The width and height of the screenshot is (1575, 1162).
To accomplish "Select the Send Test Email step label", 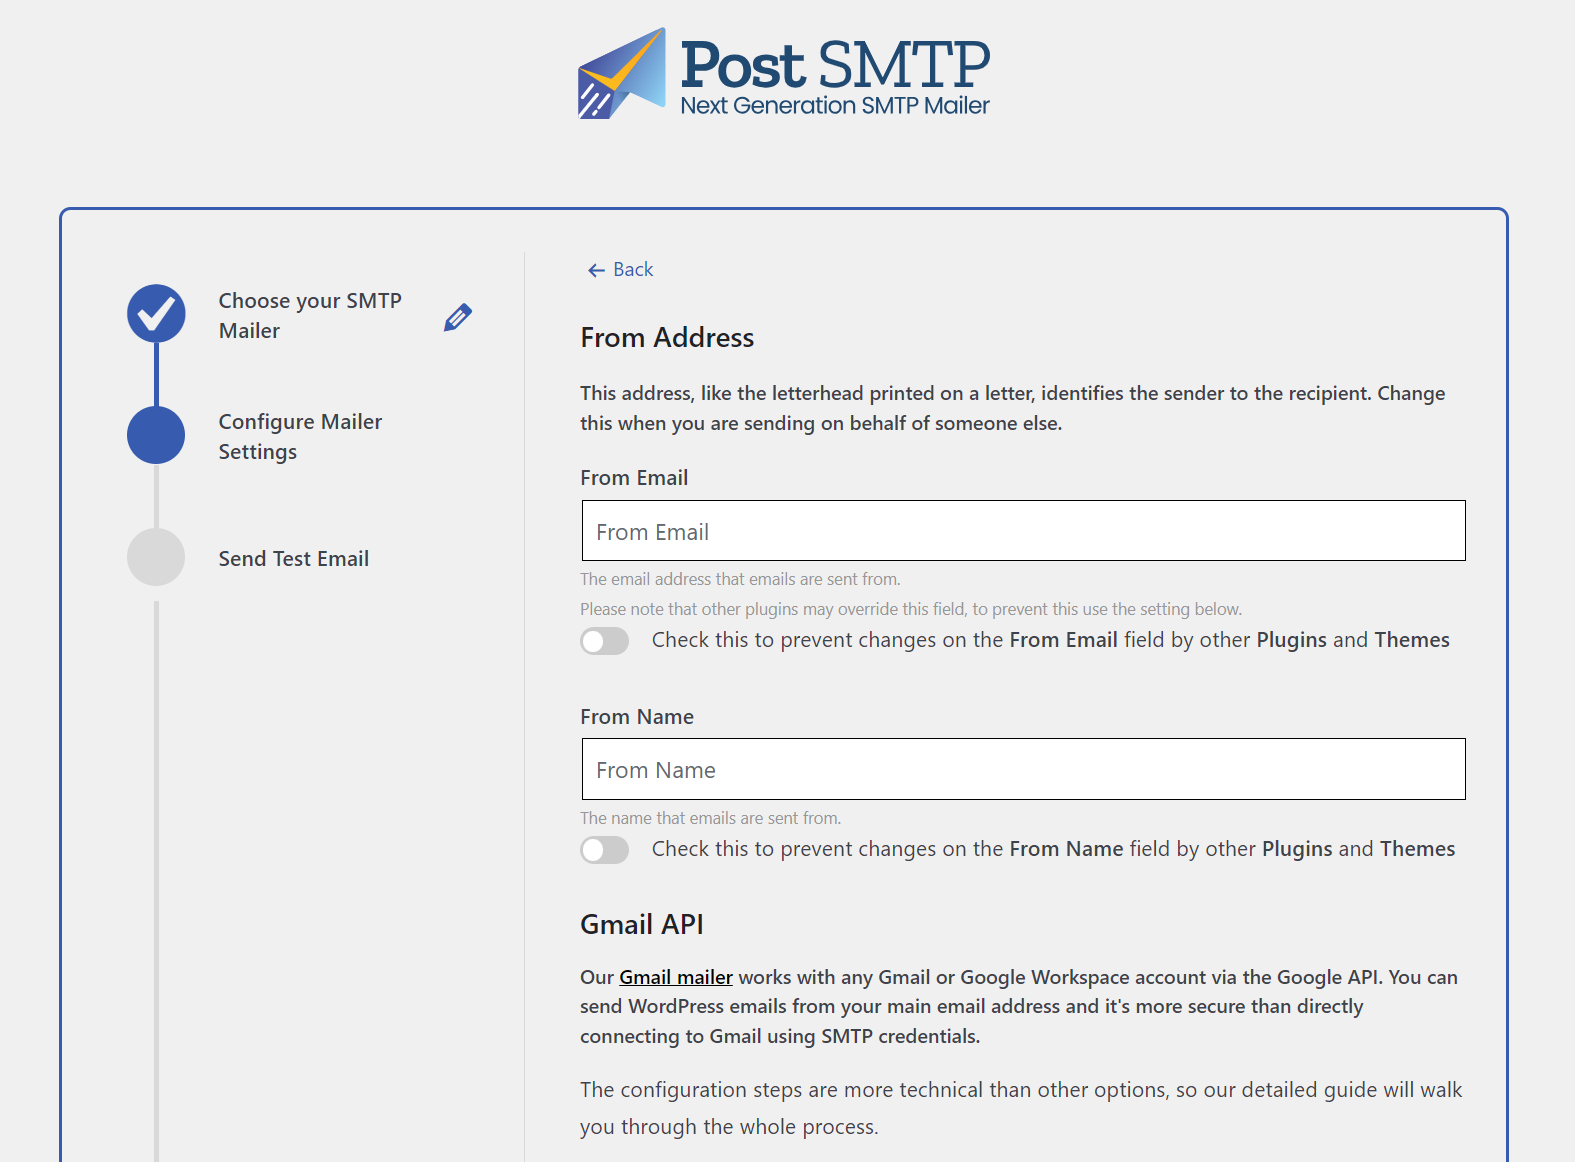I will click(x=294, y=559).
